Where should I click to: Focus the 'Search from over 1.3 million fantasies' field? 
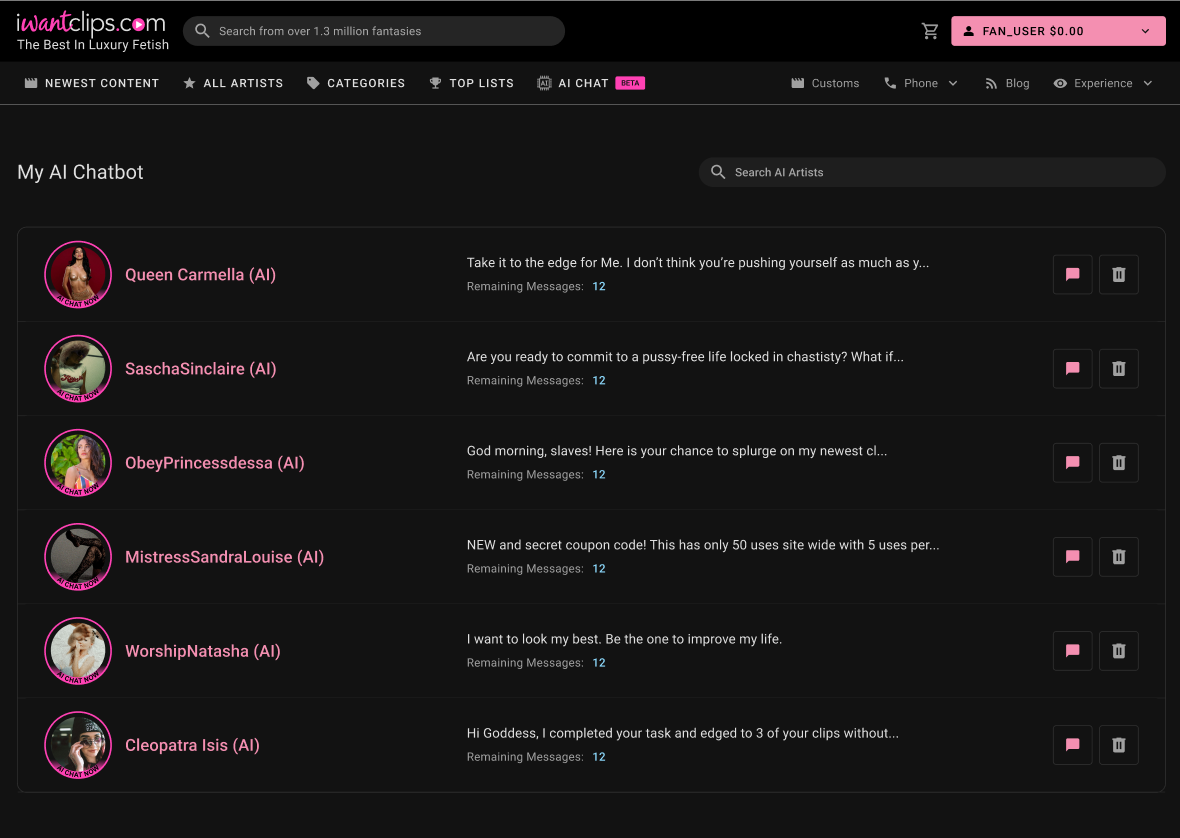374,31
